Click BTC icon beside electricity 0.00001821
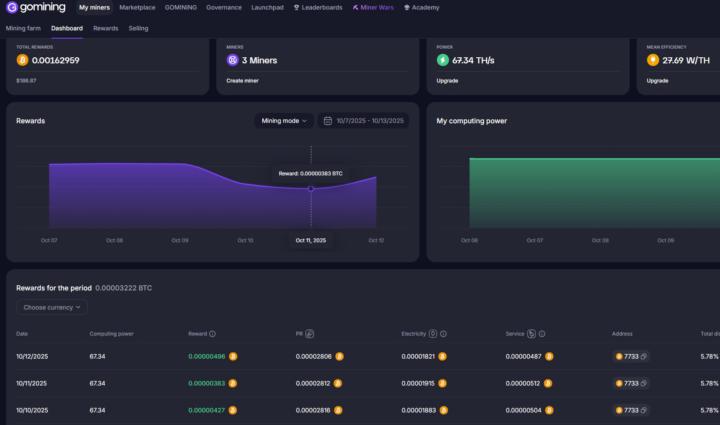720x425 pixels. pos(442,357)
